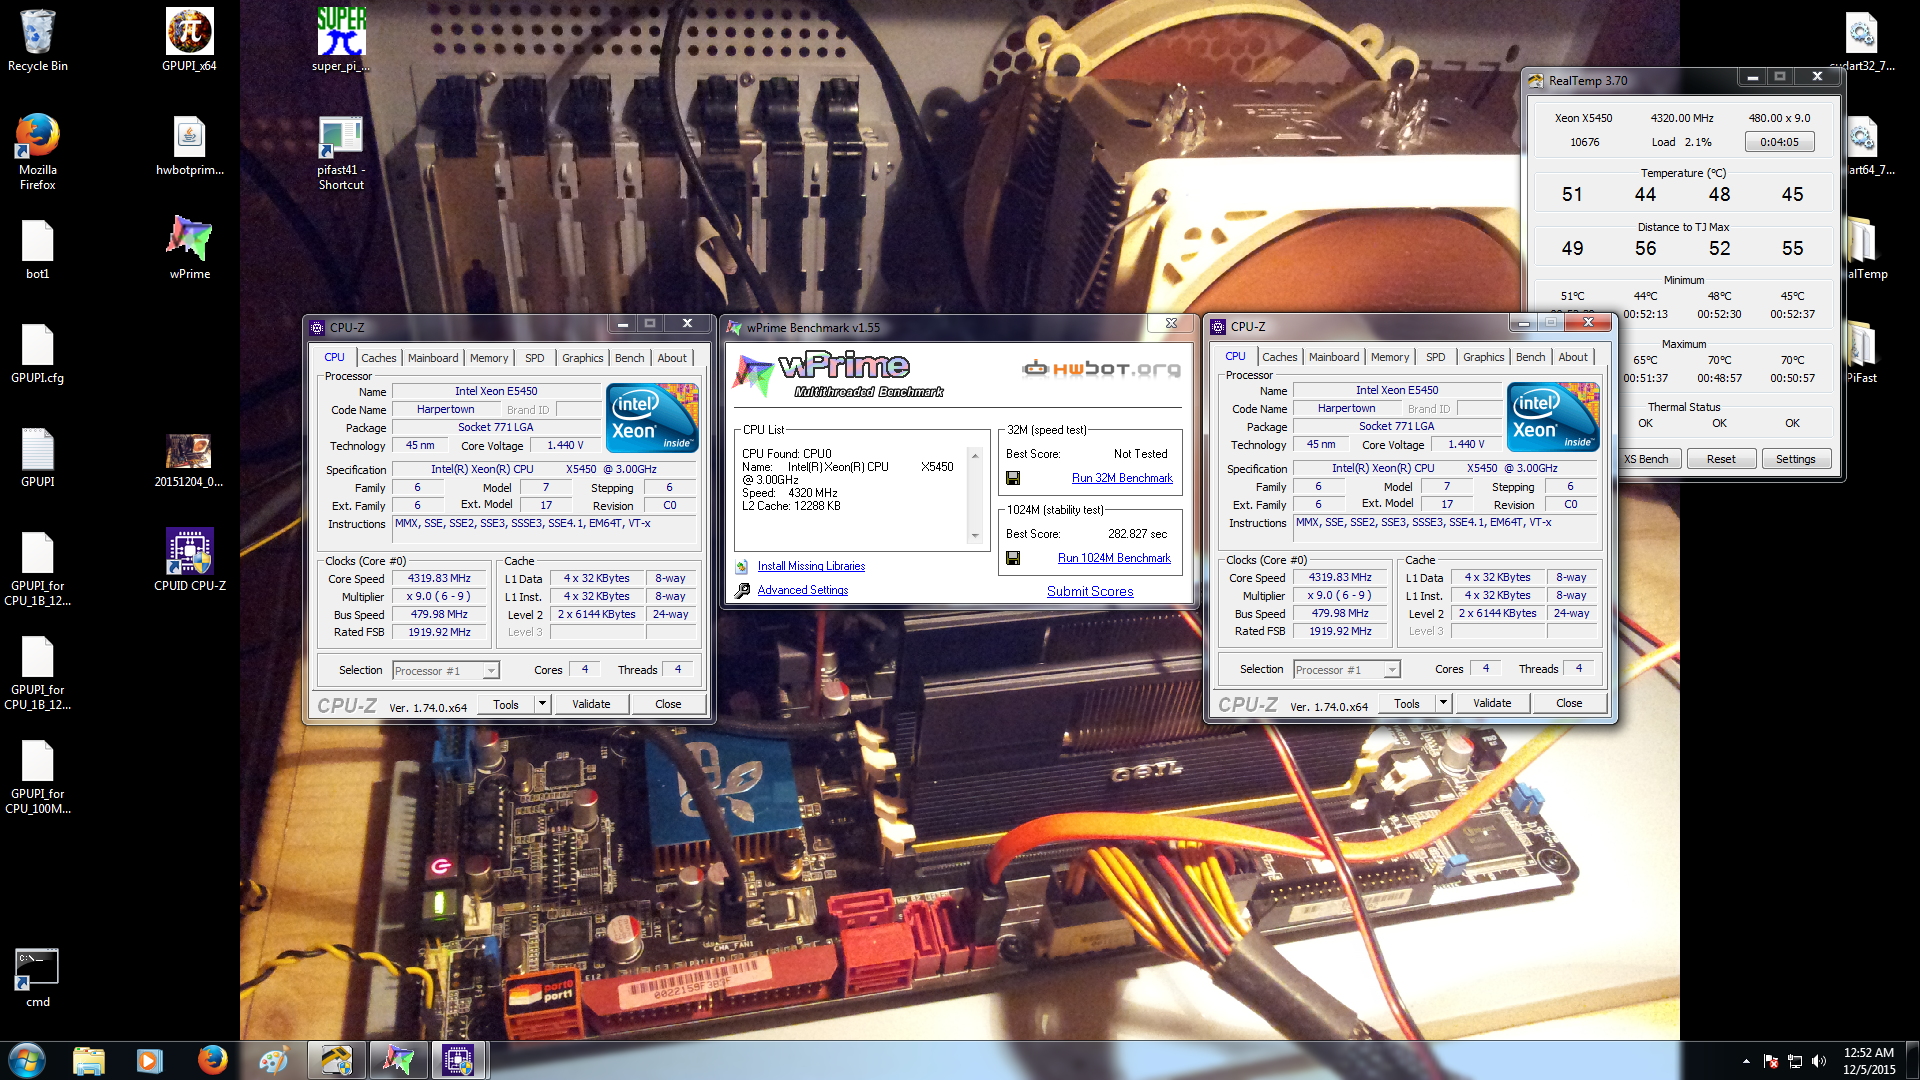Launch the wPrime desktop icon
The image size is (1920, 1080).
[189, 248]
